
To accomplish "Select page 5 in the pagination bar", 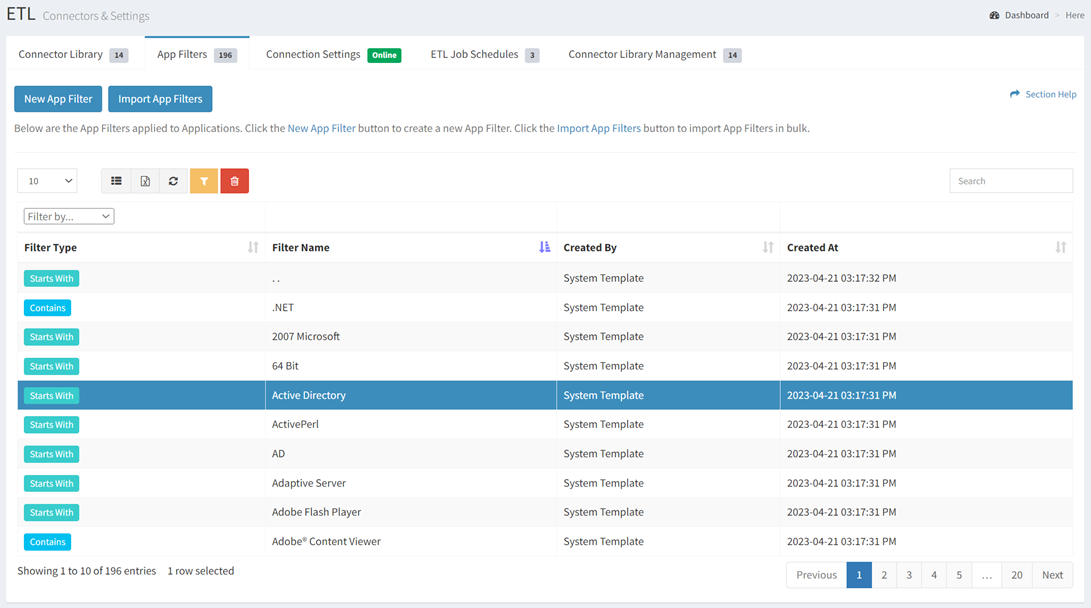I will click(958, 574).
